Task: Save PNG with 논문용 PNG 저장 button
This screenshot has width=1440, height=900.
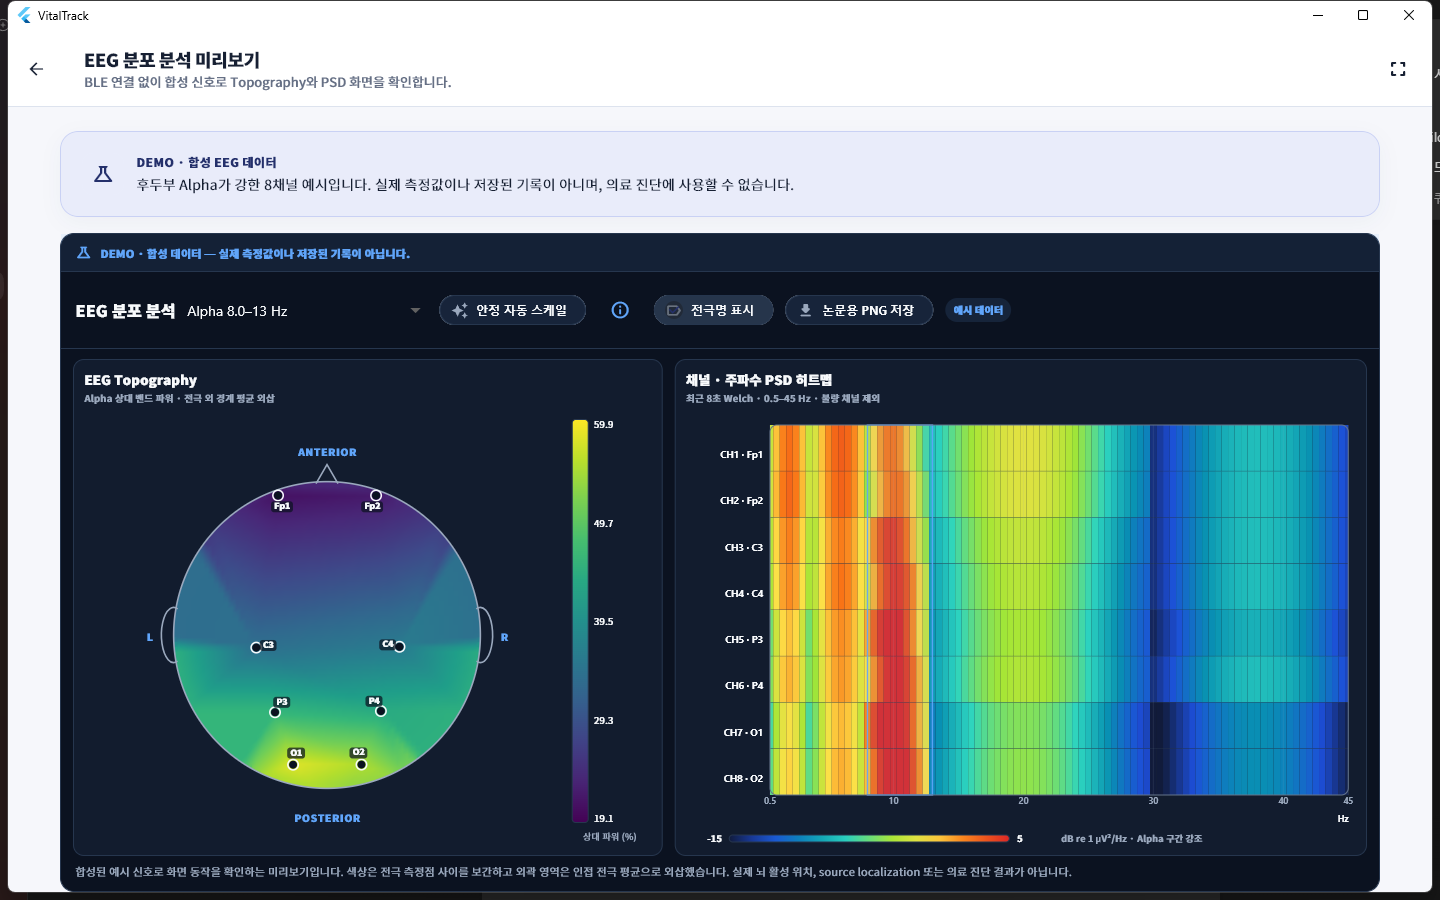Action: point(859,310)
